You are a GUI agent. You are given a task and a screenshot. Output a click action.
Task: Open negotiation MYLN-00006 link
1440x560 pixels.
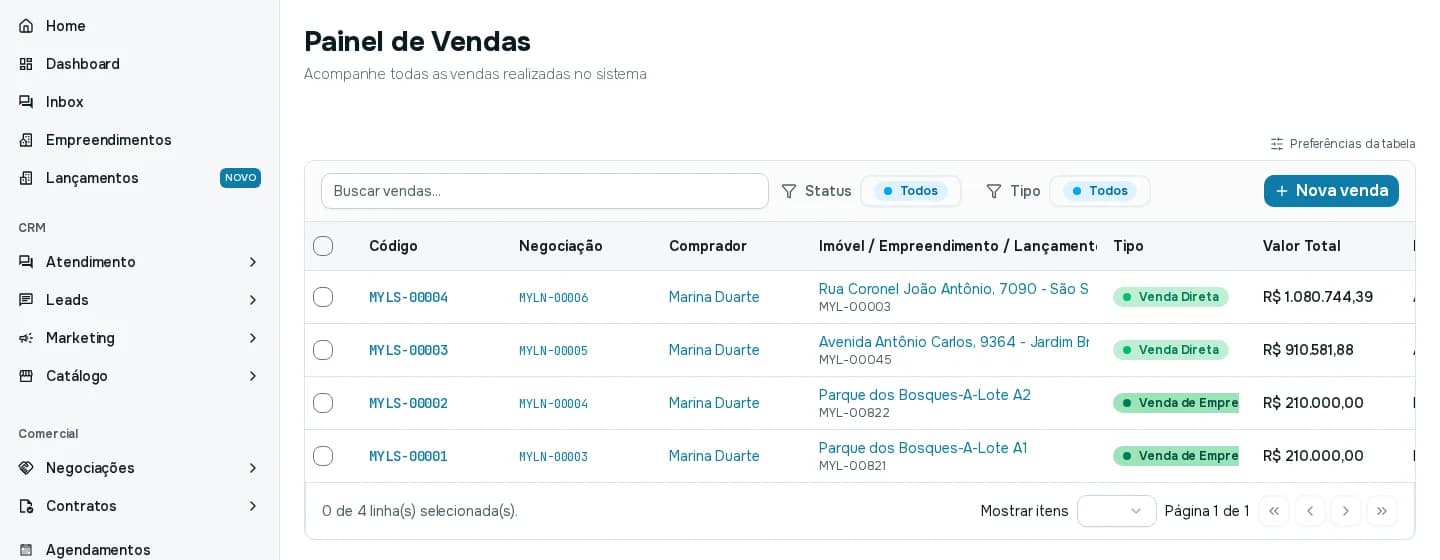(553, 298)
